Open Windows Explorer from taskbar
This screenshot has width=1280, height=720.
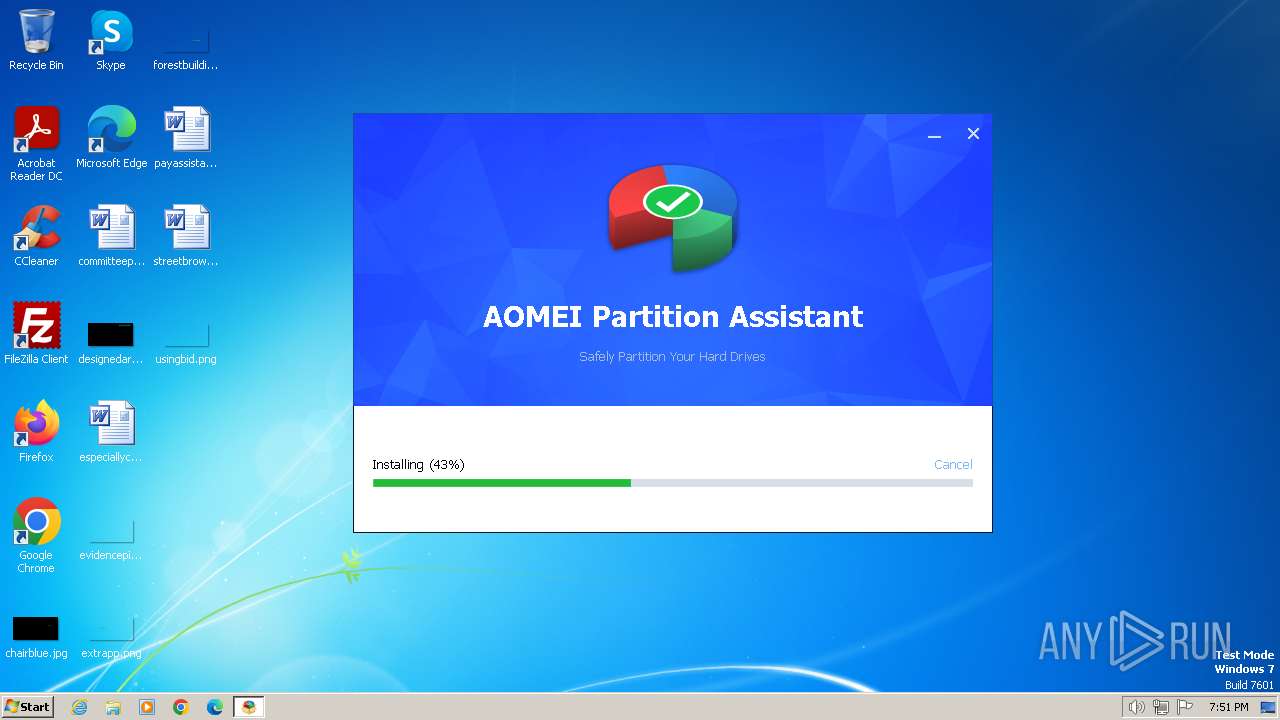113,707
